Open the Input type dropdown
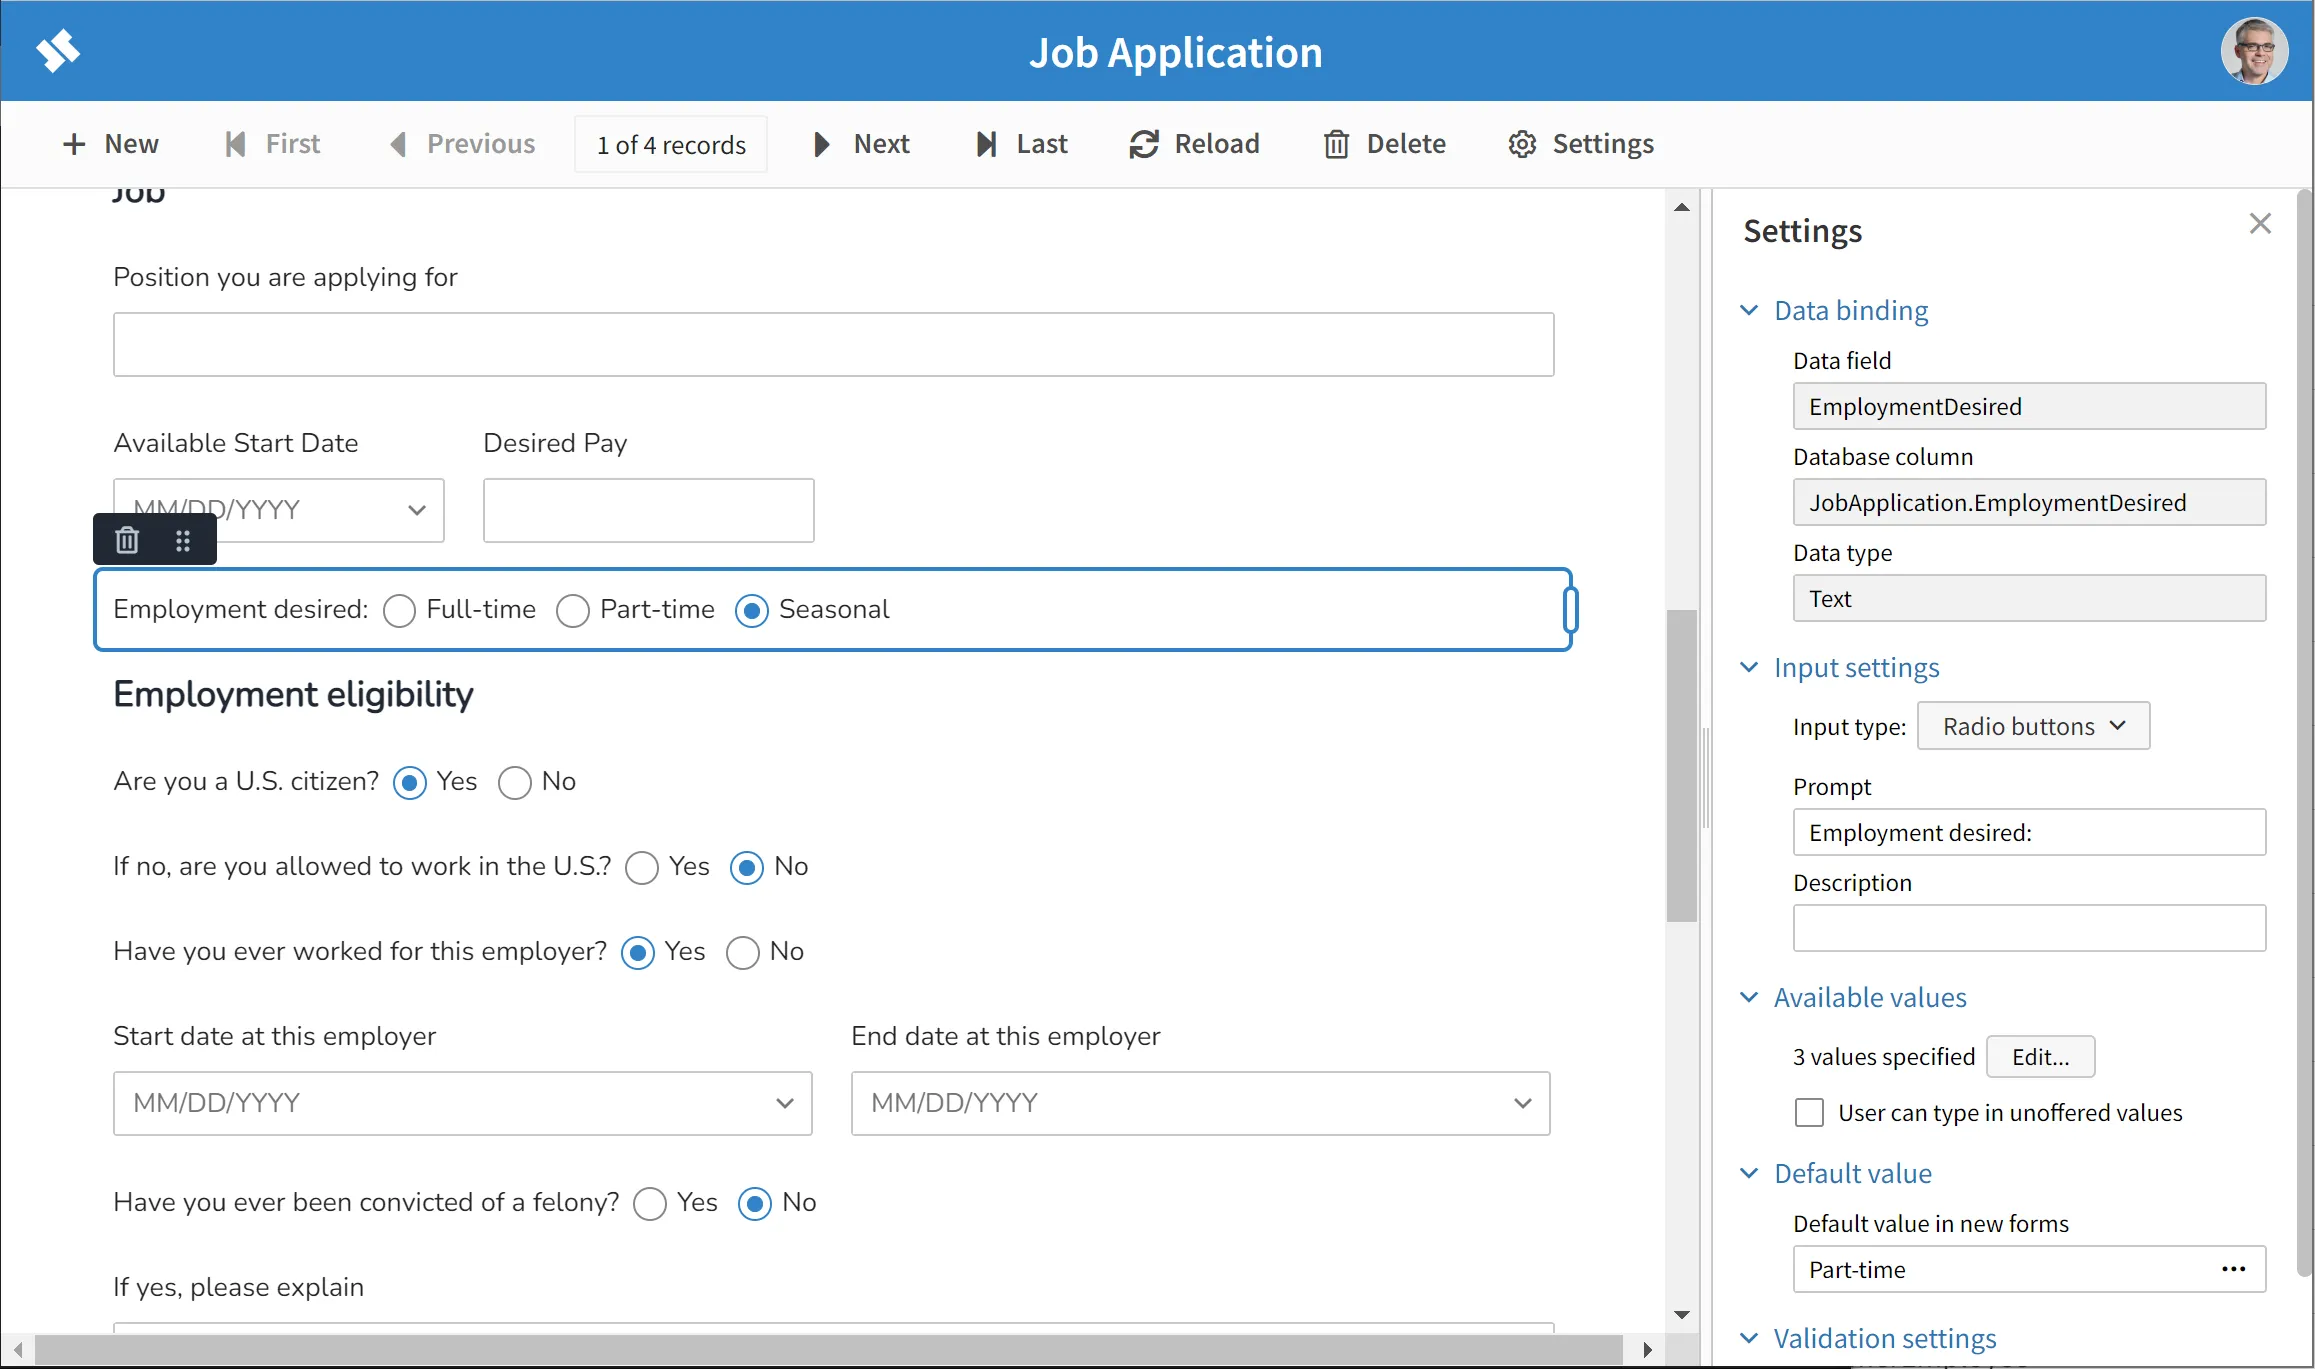This screenshot has width=2315, height=1369. point(2032,725)
